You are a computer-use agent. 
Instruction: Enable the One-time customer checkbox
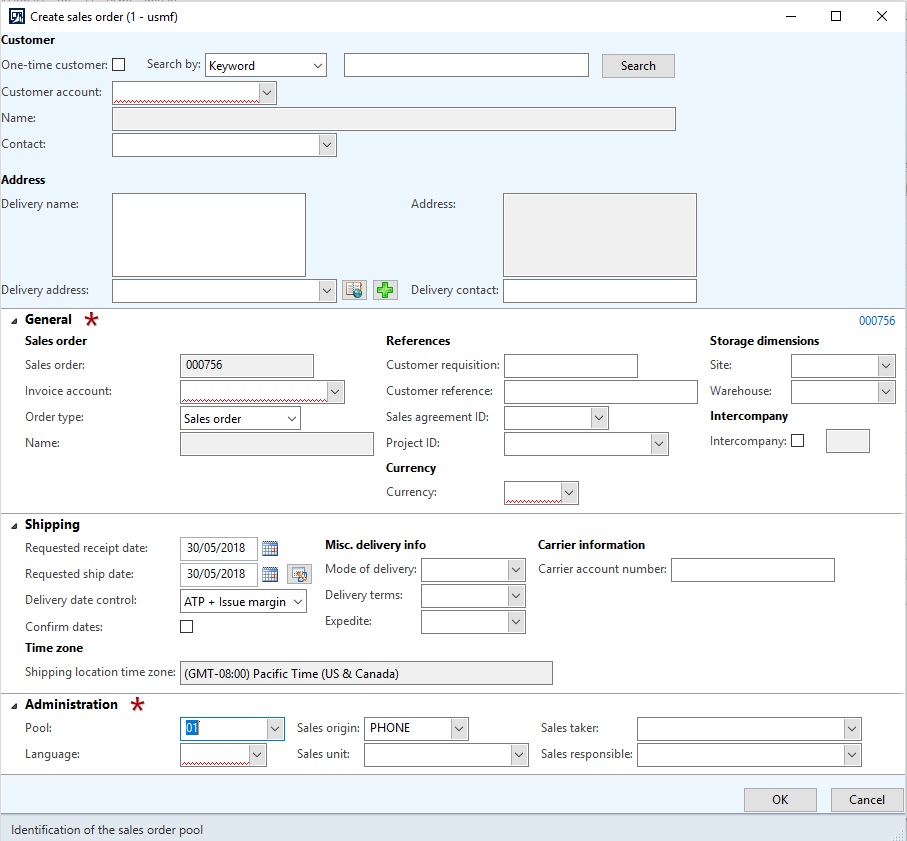[x=118, y=64]
